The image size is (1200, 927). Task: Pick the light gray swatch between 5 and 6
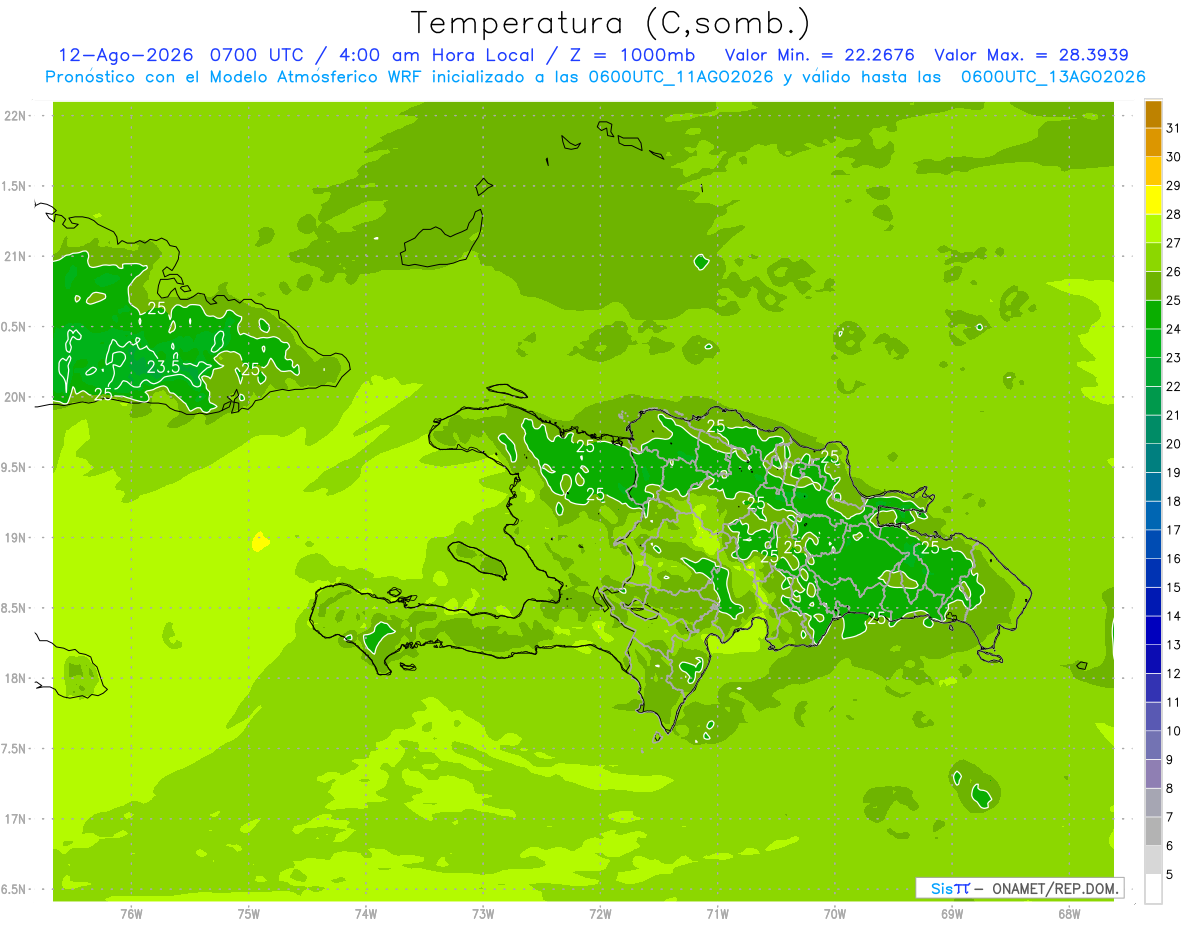(x=1153, y=860)
